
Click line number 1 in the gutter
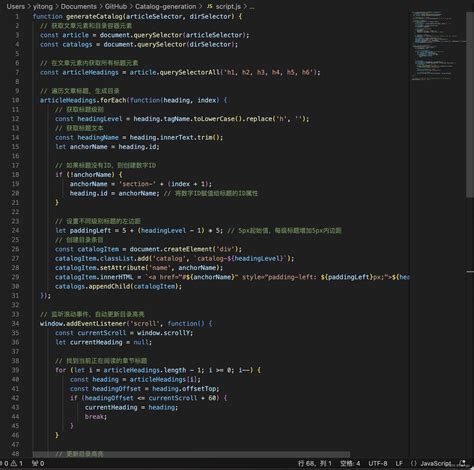(x=17, y=16)
